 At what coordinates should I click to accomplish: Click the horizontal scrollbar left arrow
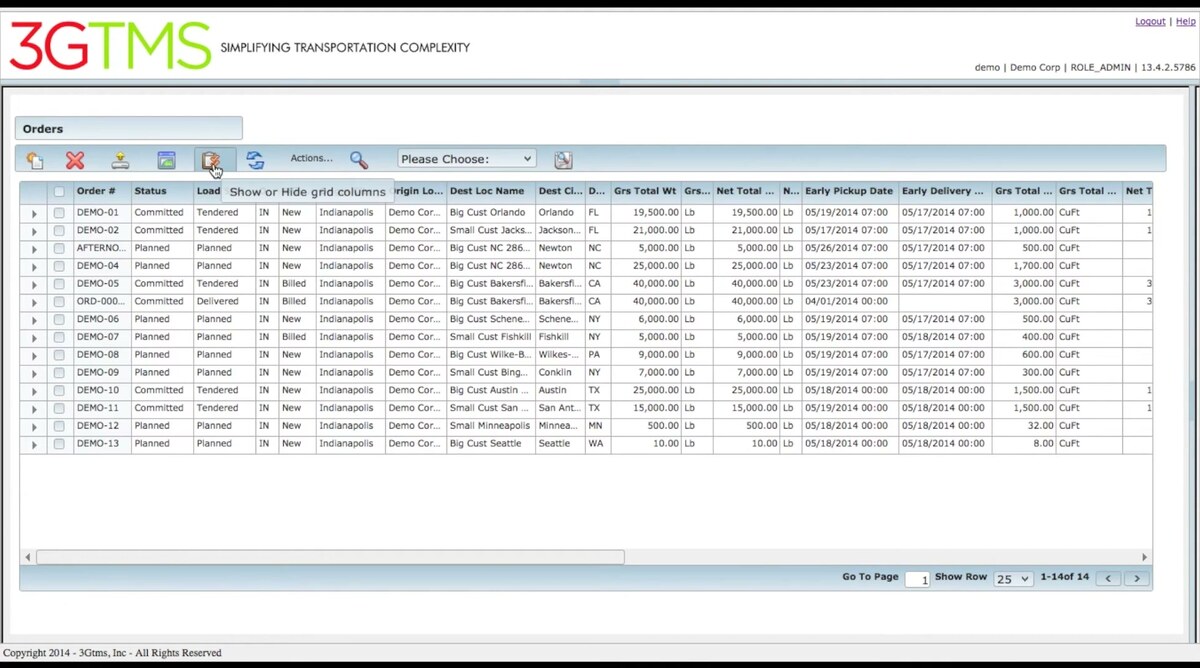point(28,557)
